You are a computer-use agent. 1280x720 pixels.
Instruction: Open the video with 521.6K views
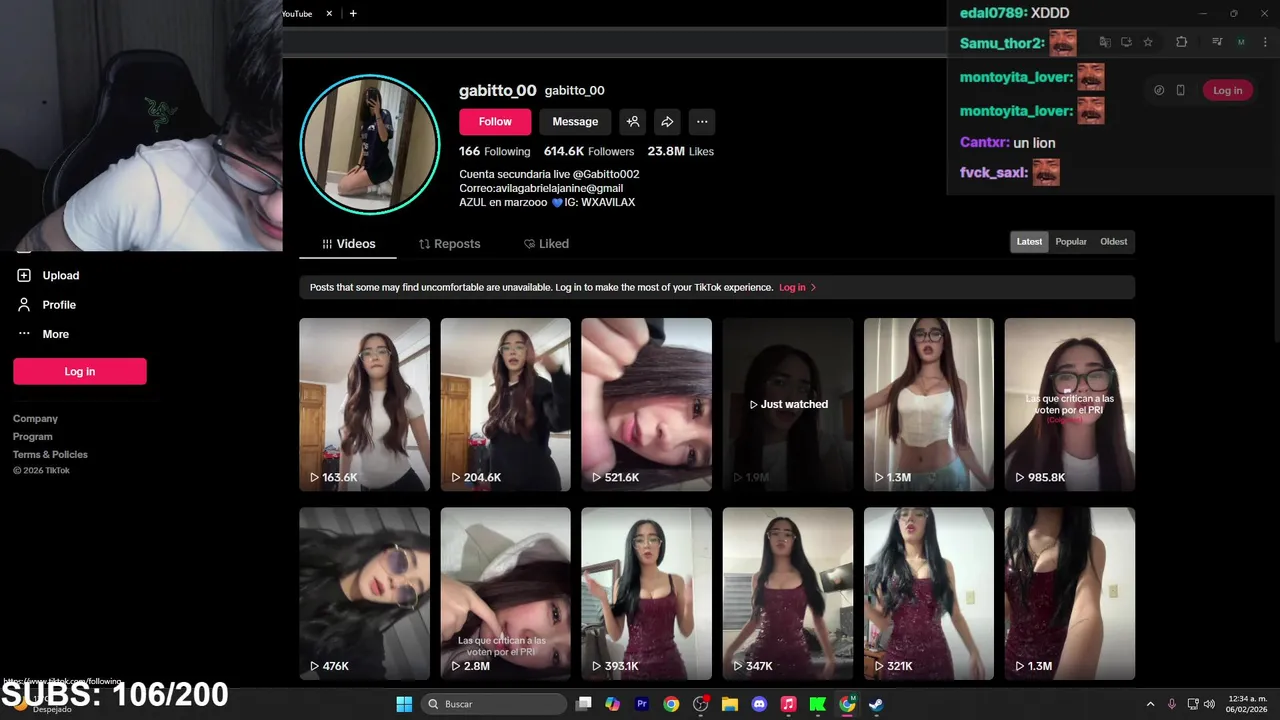click(646, 404)
